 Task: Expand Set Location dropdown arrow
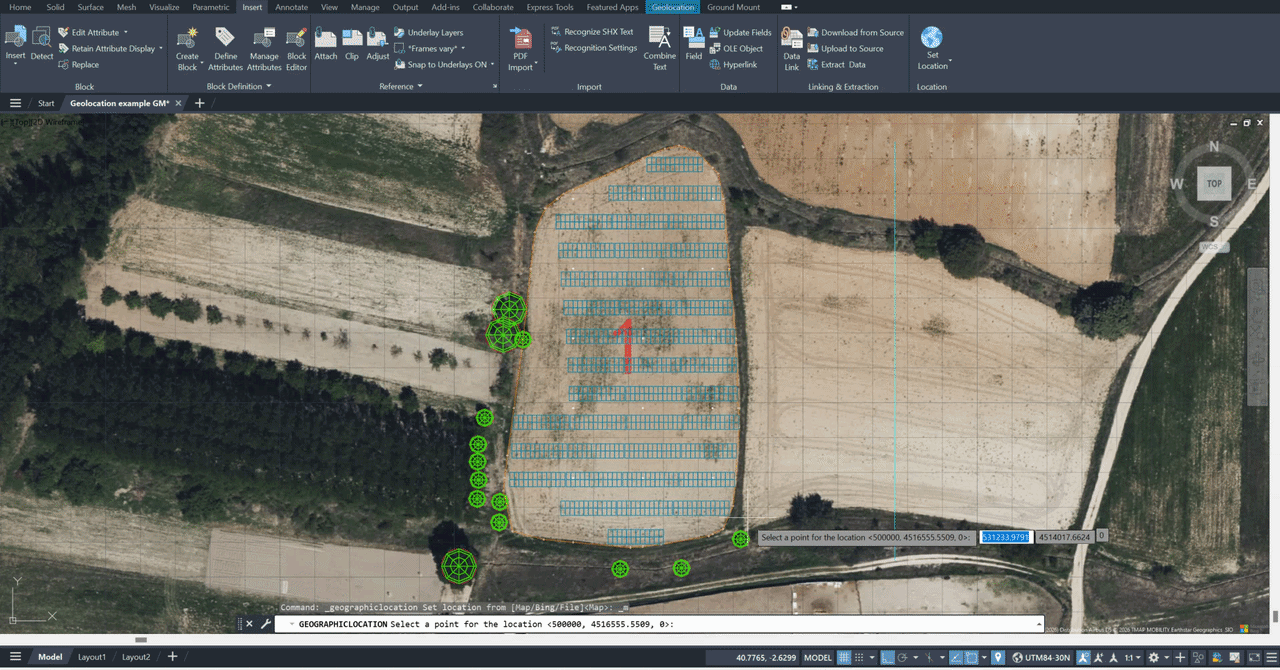[x=950, y=61]
